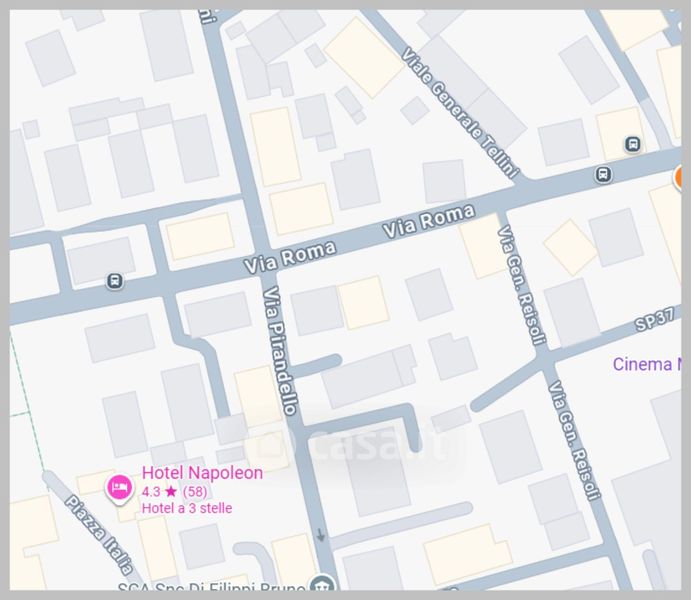This screenshot has height=600, width=691.
Task: Click the bus stop icon left of Via Pirandello
Action: 116,281
